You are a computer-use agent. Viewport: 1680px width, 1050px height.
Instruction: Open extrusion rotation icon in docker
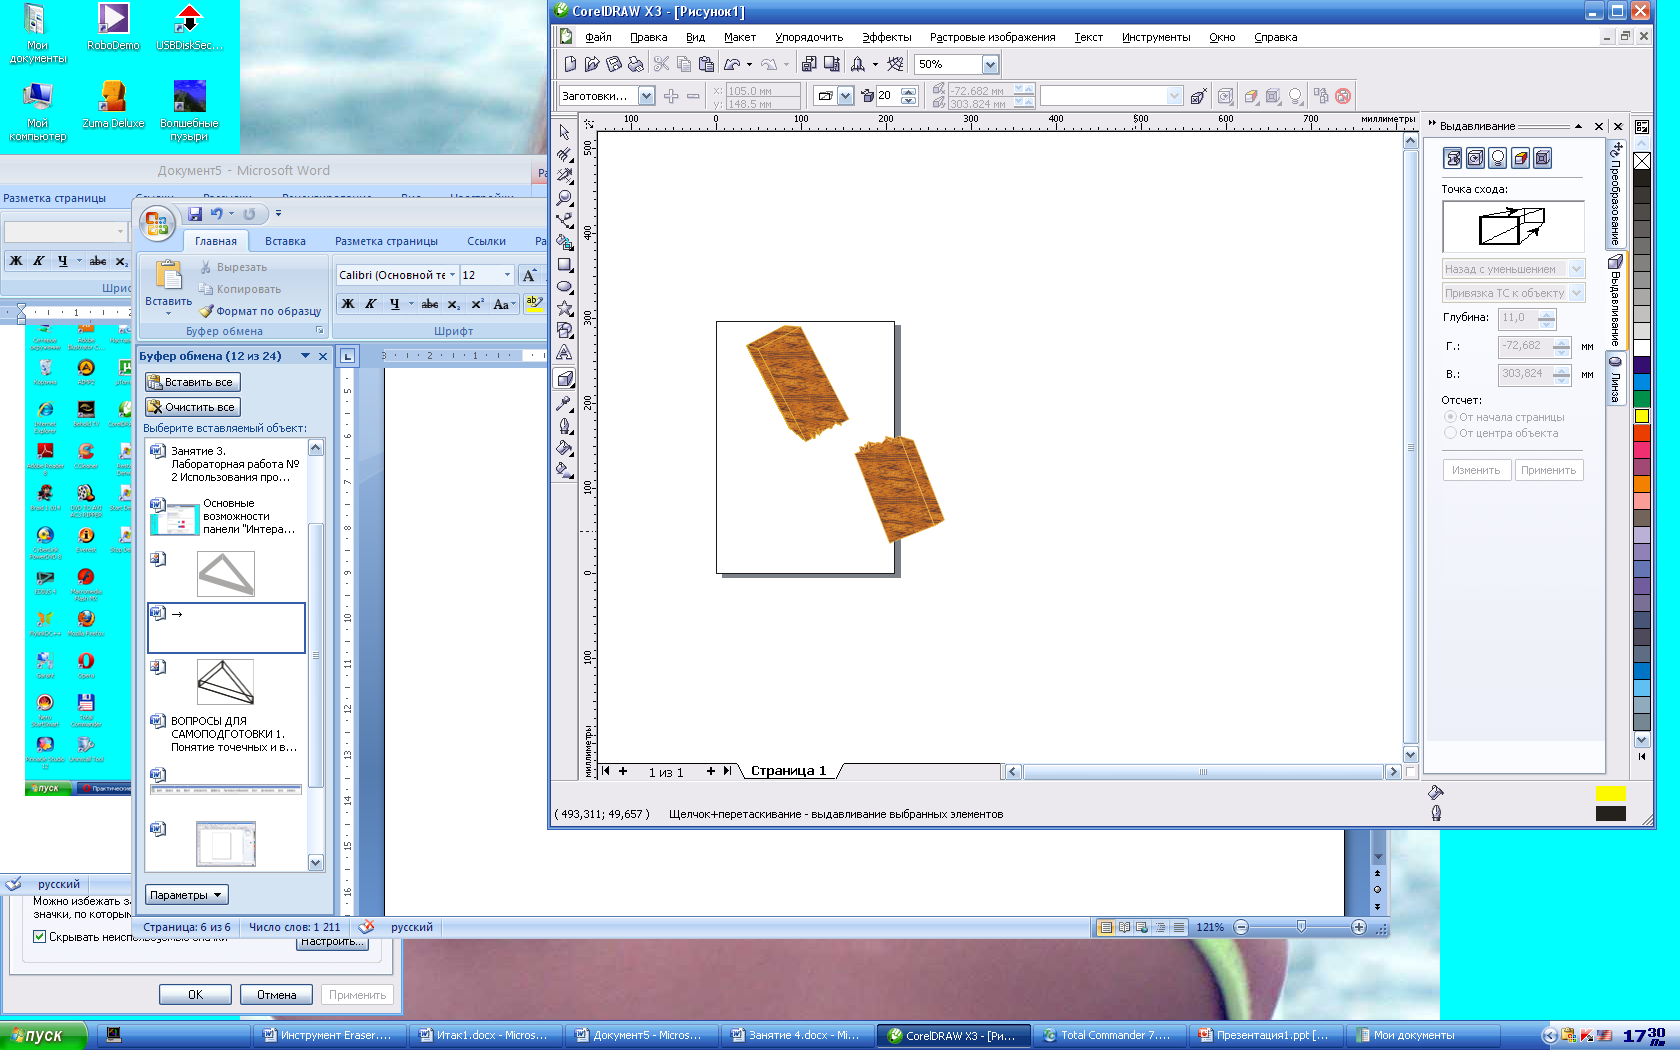[x=1475, y=158]
